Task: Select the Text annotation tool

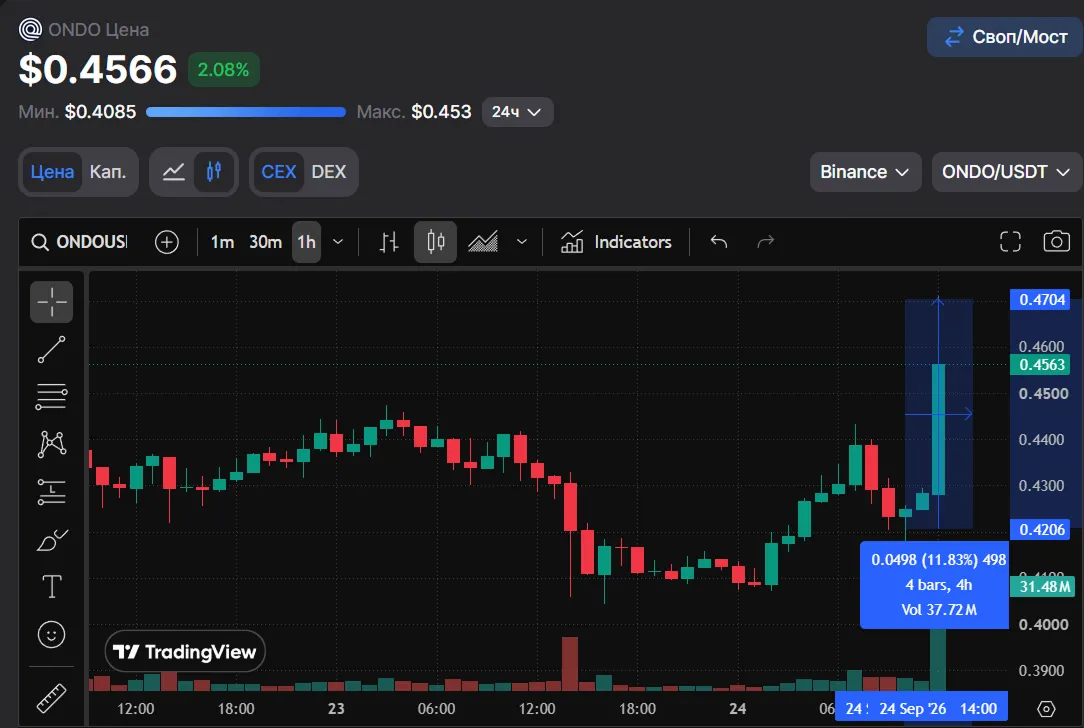Action: [51, 587]
